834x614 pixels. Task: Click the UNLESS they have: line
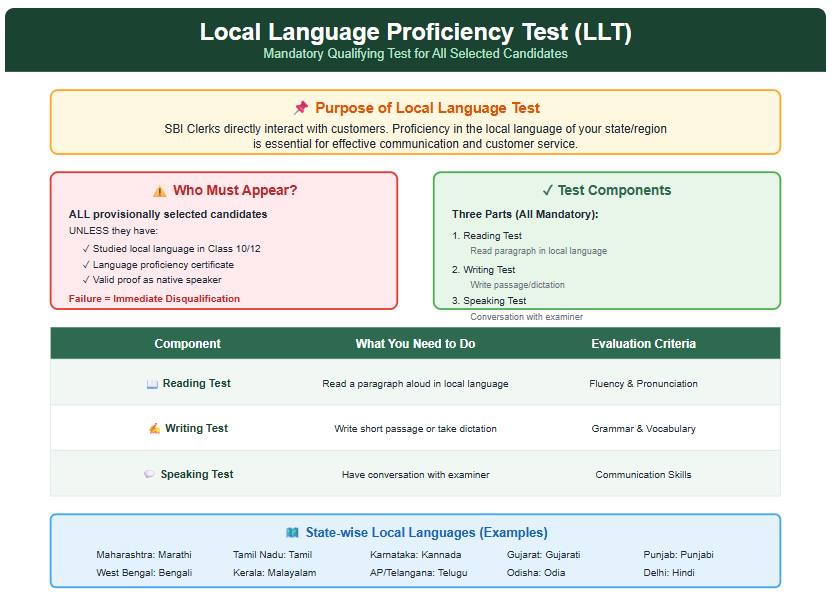click(113, 231)
